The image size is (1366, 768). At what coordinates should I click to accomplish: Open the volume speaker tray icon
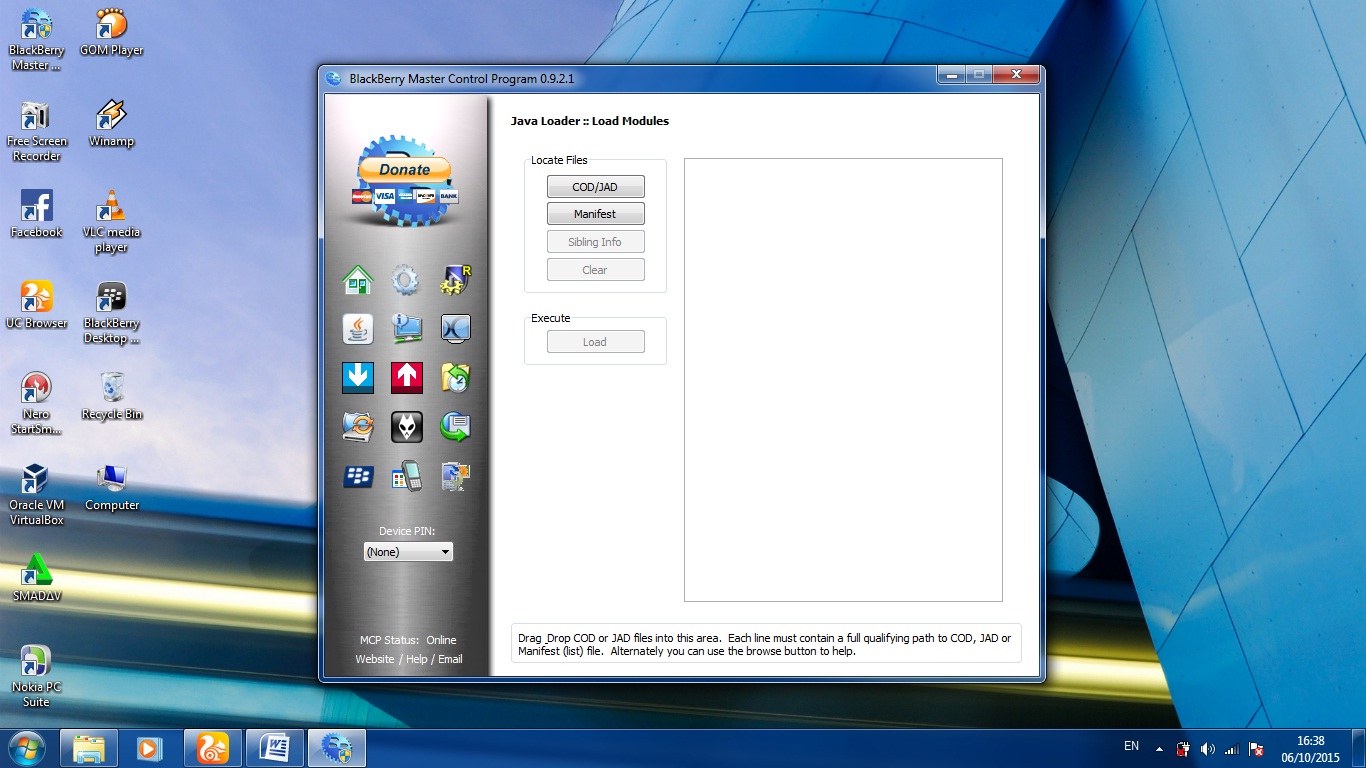point(1207,749)
